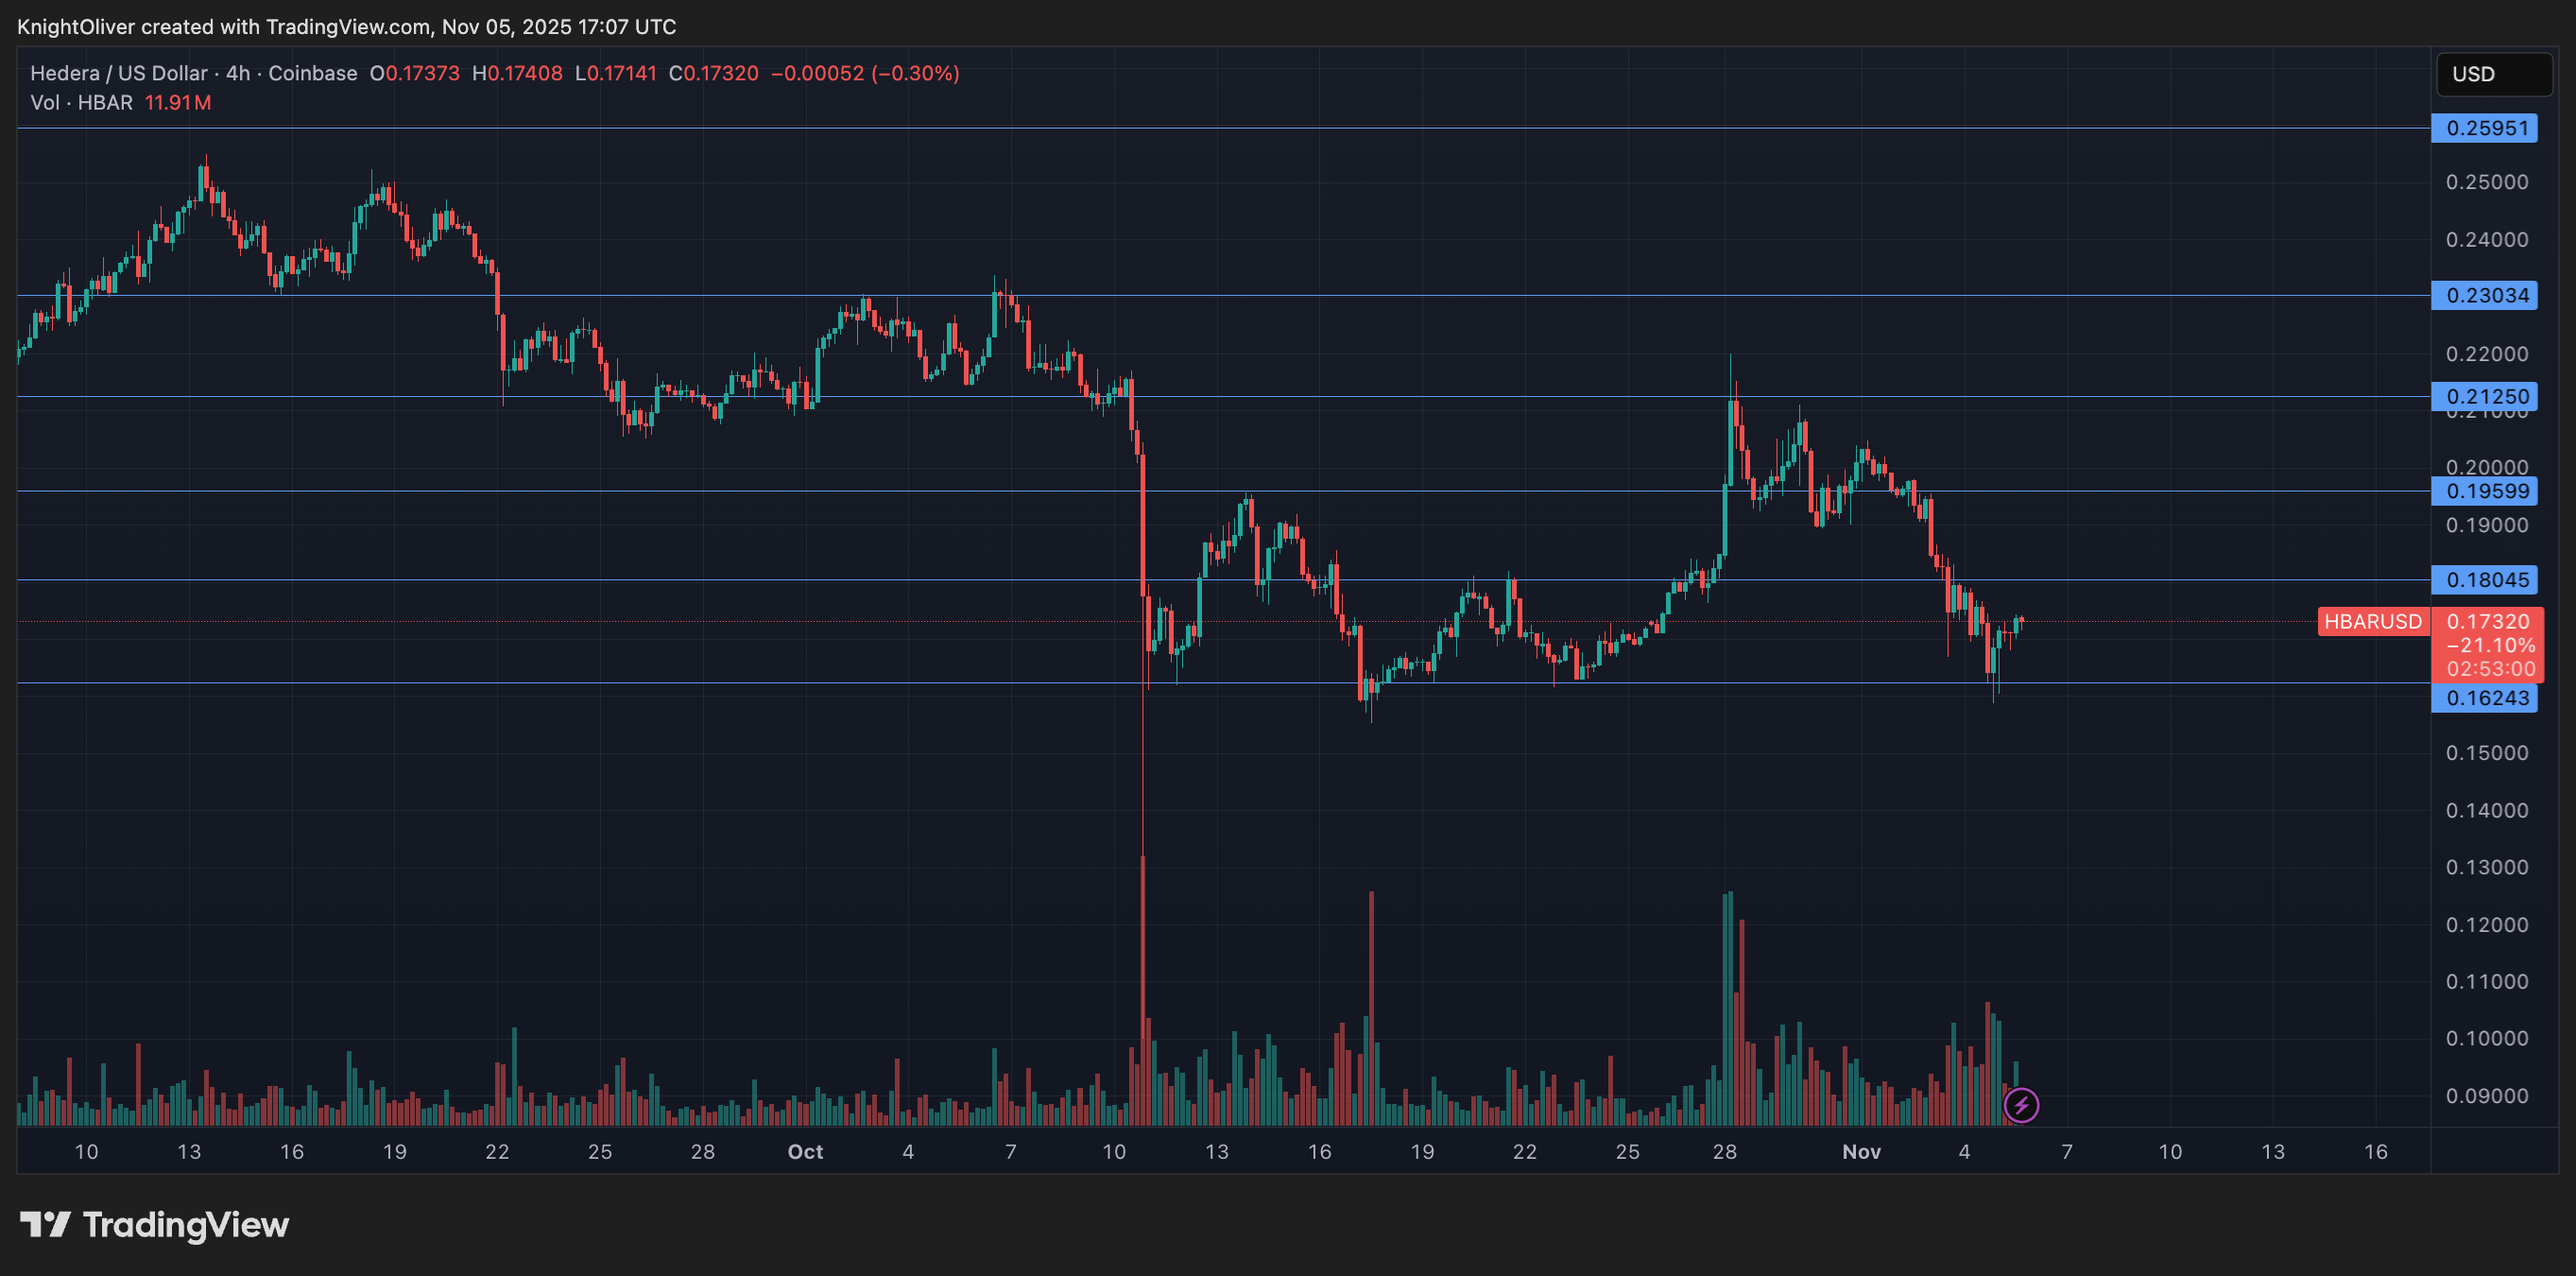Click the purple lightning bolt icon

[2021, 1105]
